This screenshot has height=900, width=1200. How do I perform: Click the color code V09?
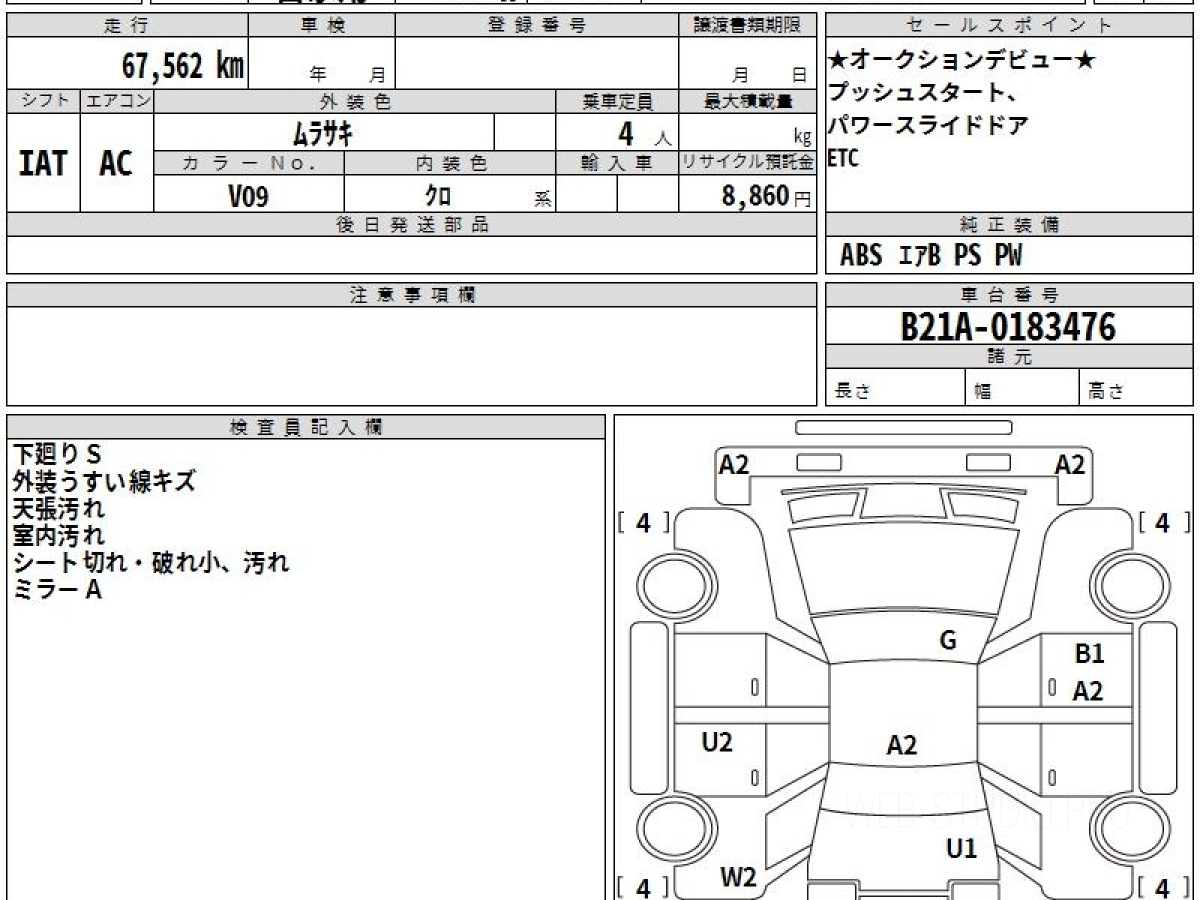(x=249, y=196)
